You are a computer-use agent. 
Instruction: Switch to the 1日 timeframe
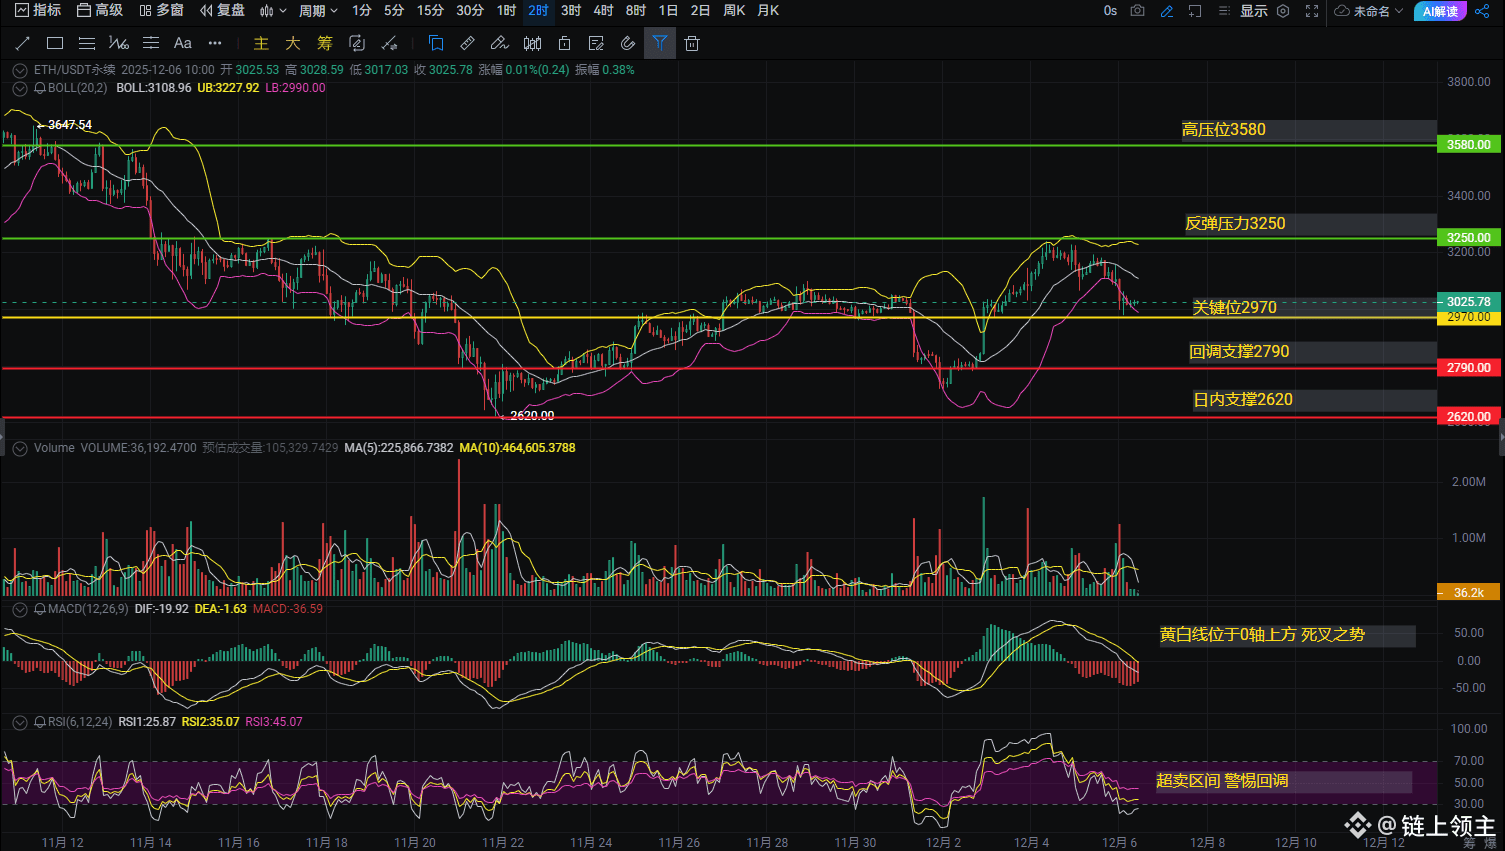668,11
